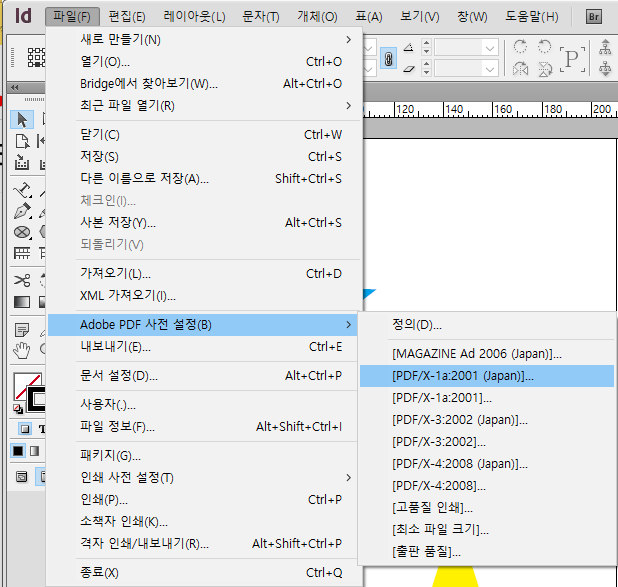
Task: Click the reference point locator grid
Action: pyautogui.click(x=36, y=58)
